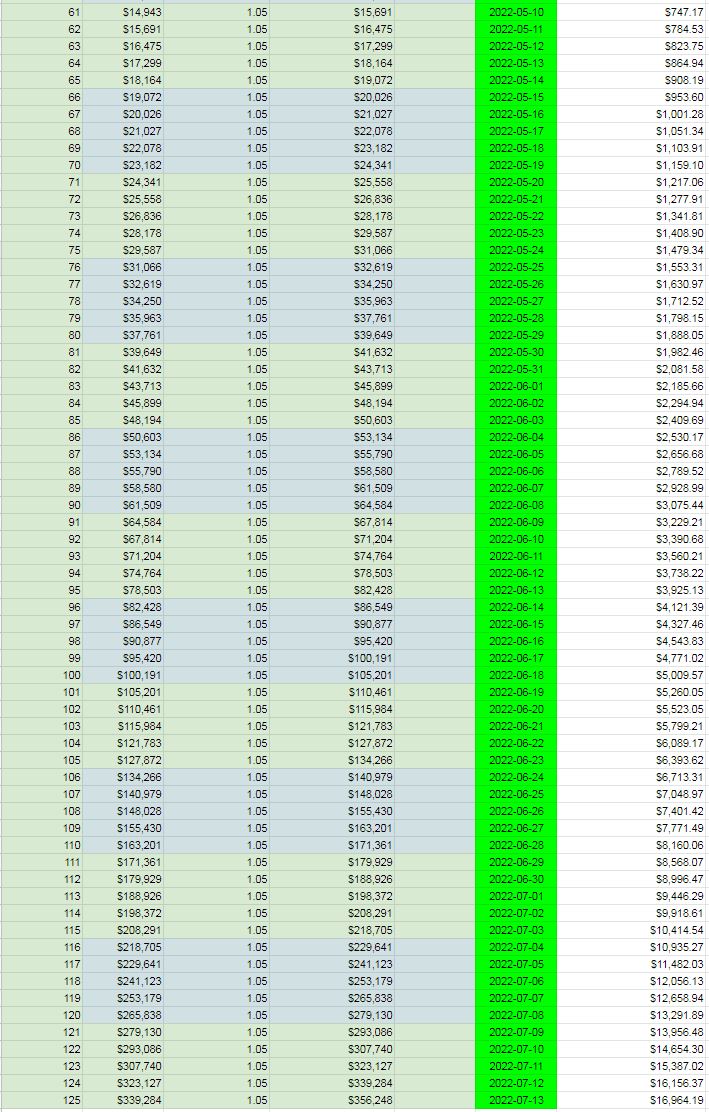Image resolution: width=709 pixels, height=1112 pixels.
Task: Click the date 2022-05-15
Action: 516,97
